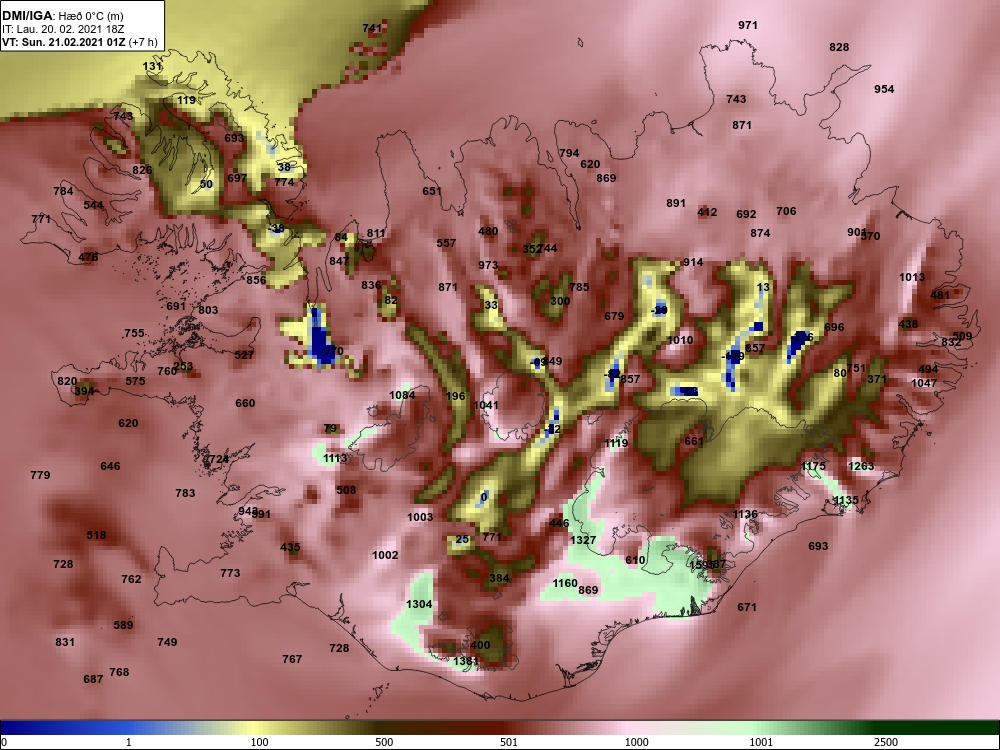Click the '1047' value
1000x750 pixels.
tap(924, 383)
